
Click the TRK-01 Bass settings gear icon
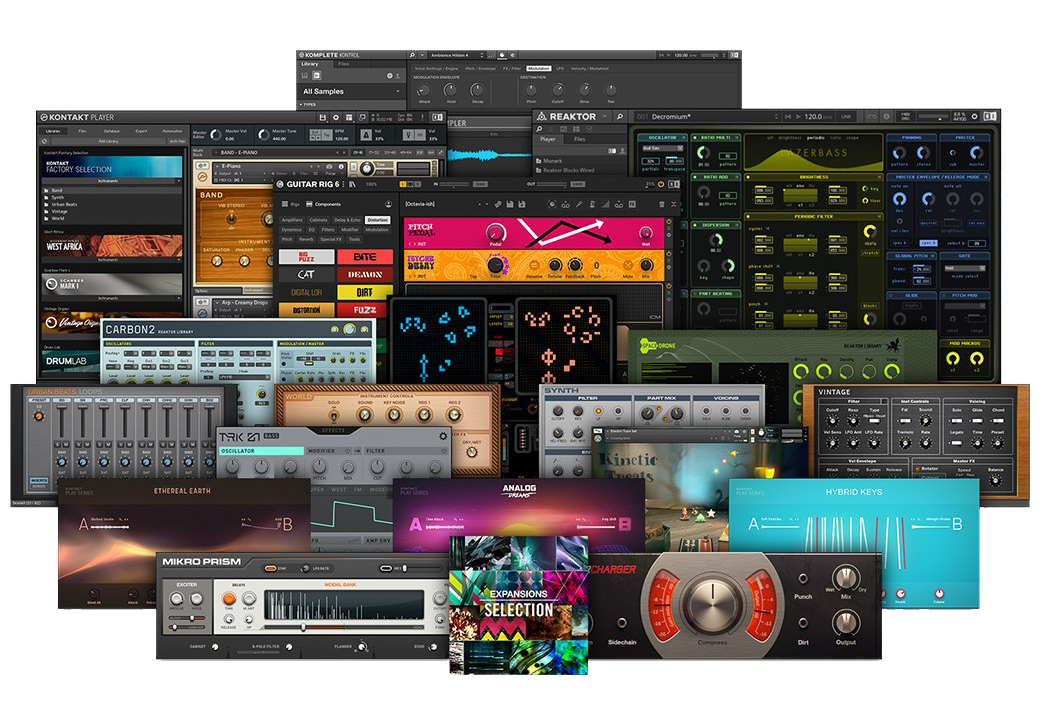pyautogui.click(x=444, y=436)
